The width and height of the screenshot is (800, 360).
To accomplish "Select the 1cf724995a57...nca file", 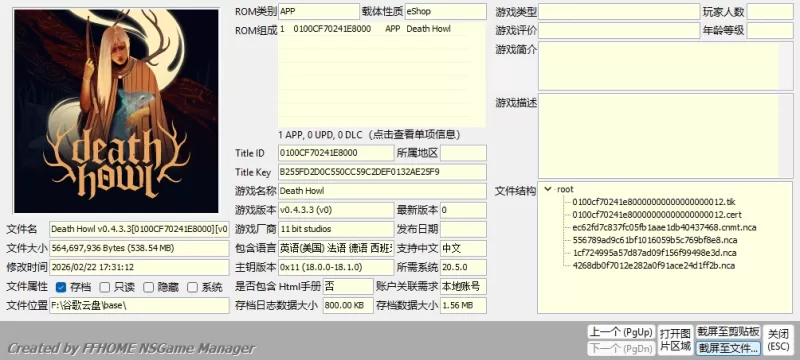I will click(x=654, y=253).
